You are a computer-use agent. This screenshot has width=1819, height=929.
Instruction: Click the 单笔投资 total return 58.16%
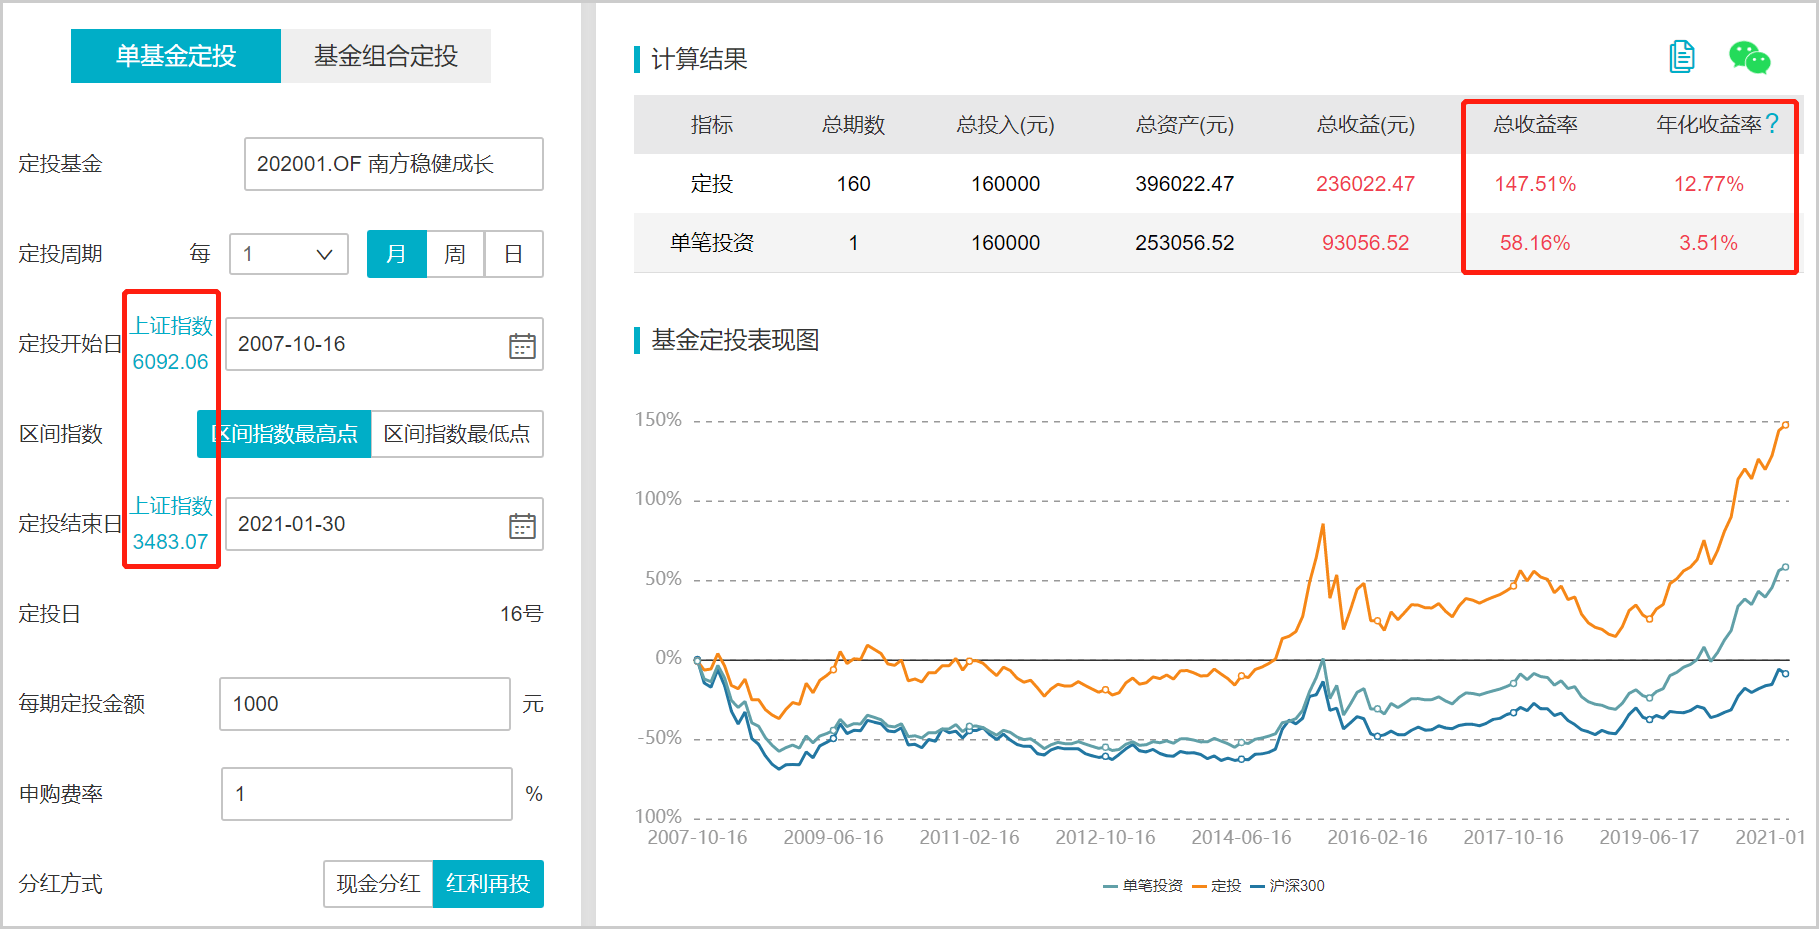(1535, 243)
